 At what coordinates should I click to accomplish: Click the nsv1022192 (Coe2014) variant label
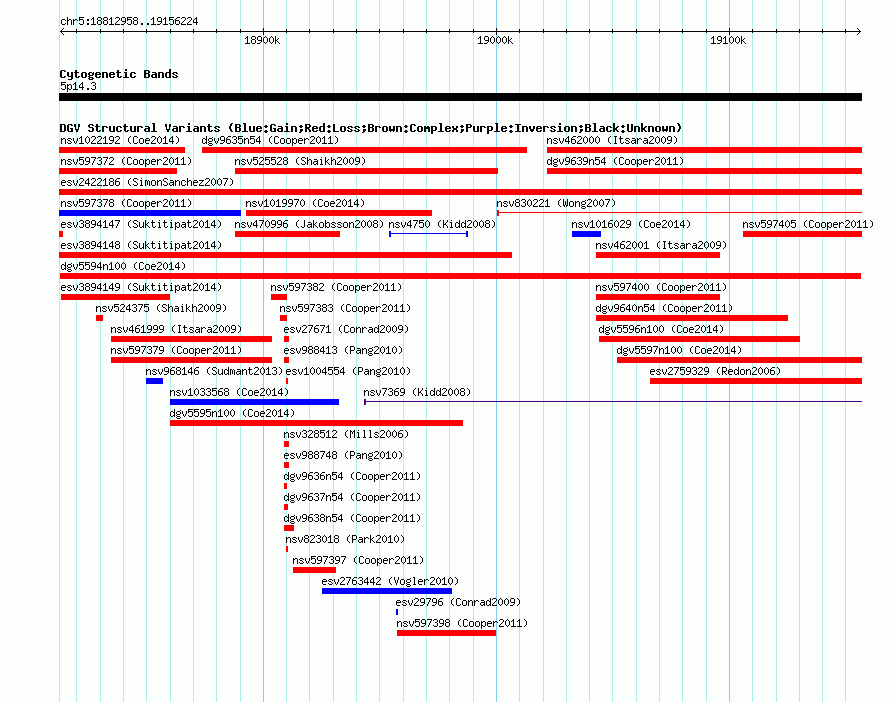pyautogui.click(x=120, y=140)
